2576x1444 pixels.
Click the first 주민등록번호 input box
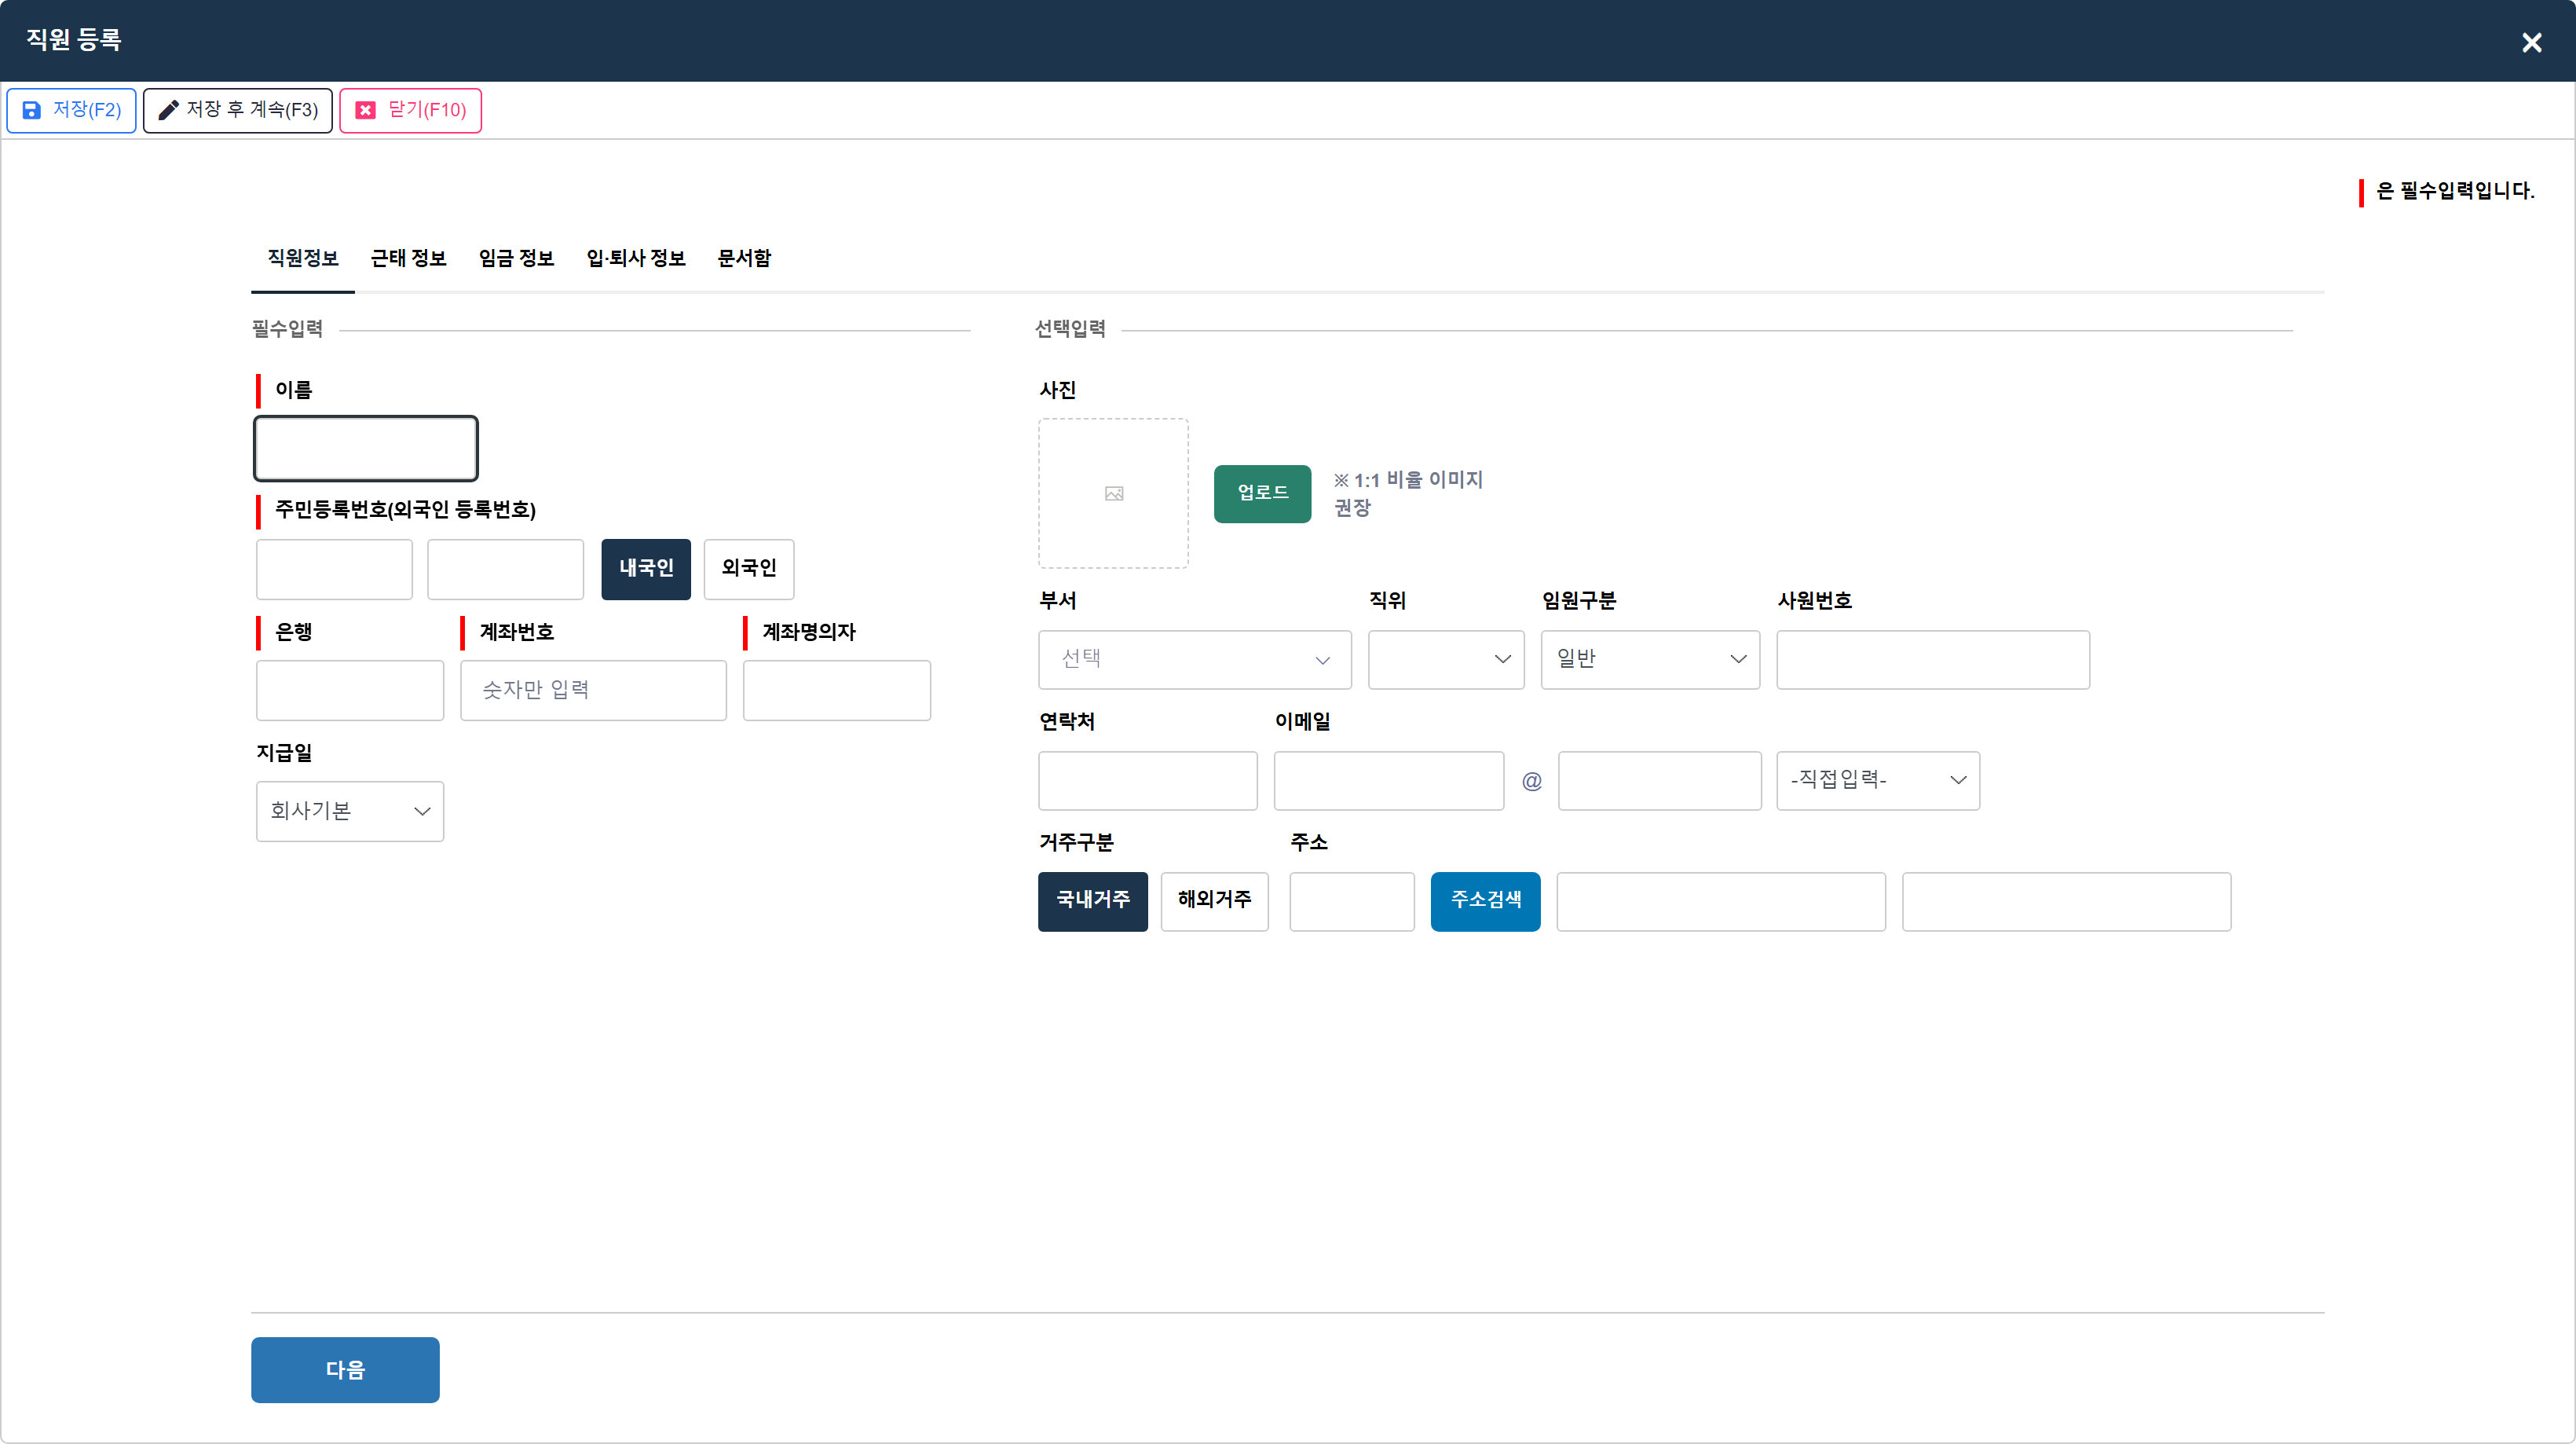pos(334,569)
